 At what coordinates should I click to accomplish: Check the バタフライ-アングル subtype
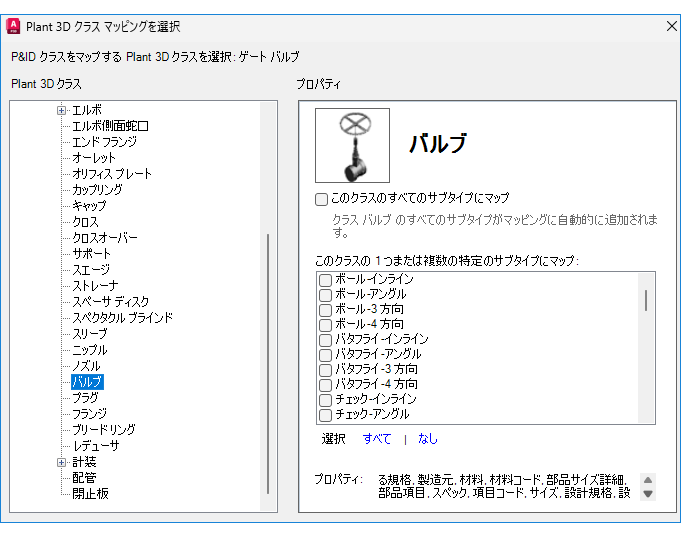[325, 355]
